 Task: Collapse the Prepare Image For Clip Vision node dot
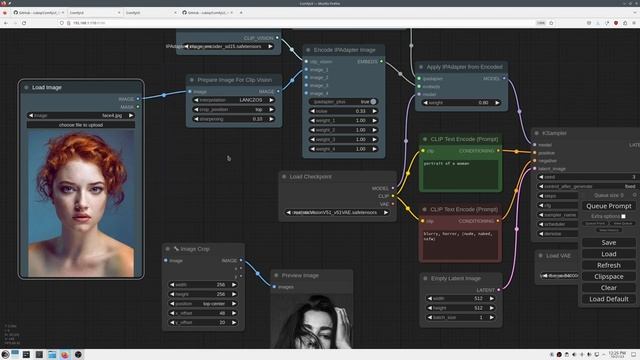point(192,80)
